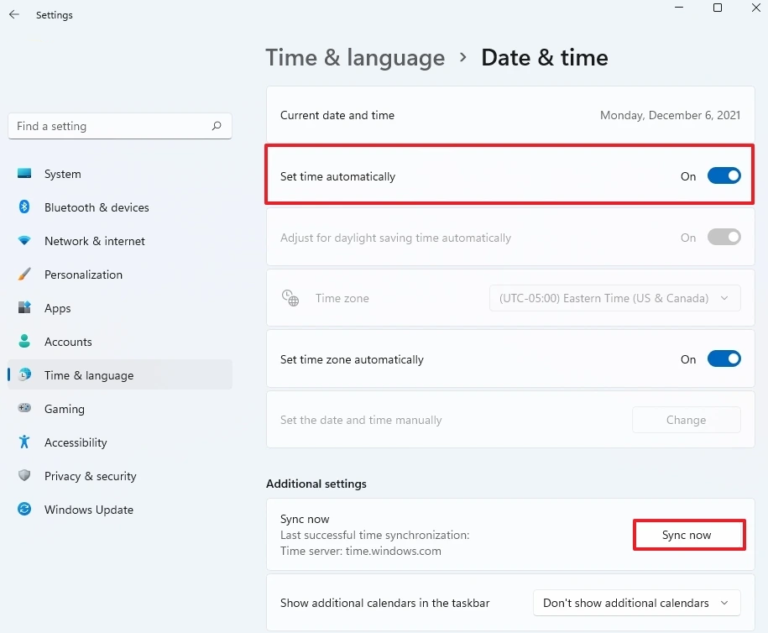Click the Change date and time button
This screenshot has height=633, width=768.
(686, 420)
